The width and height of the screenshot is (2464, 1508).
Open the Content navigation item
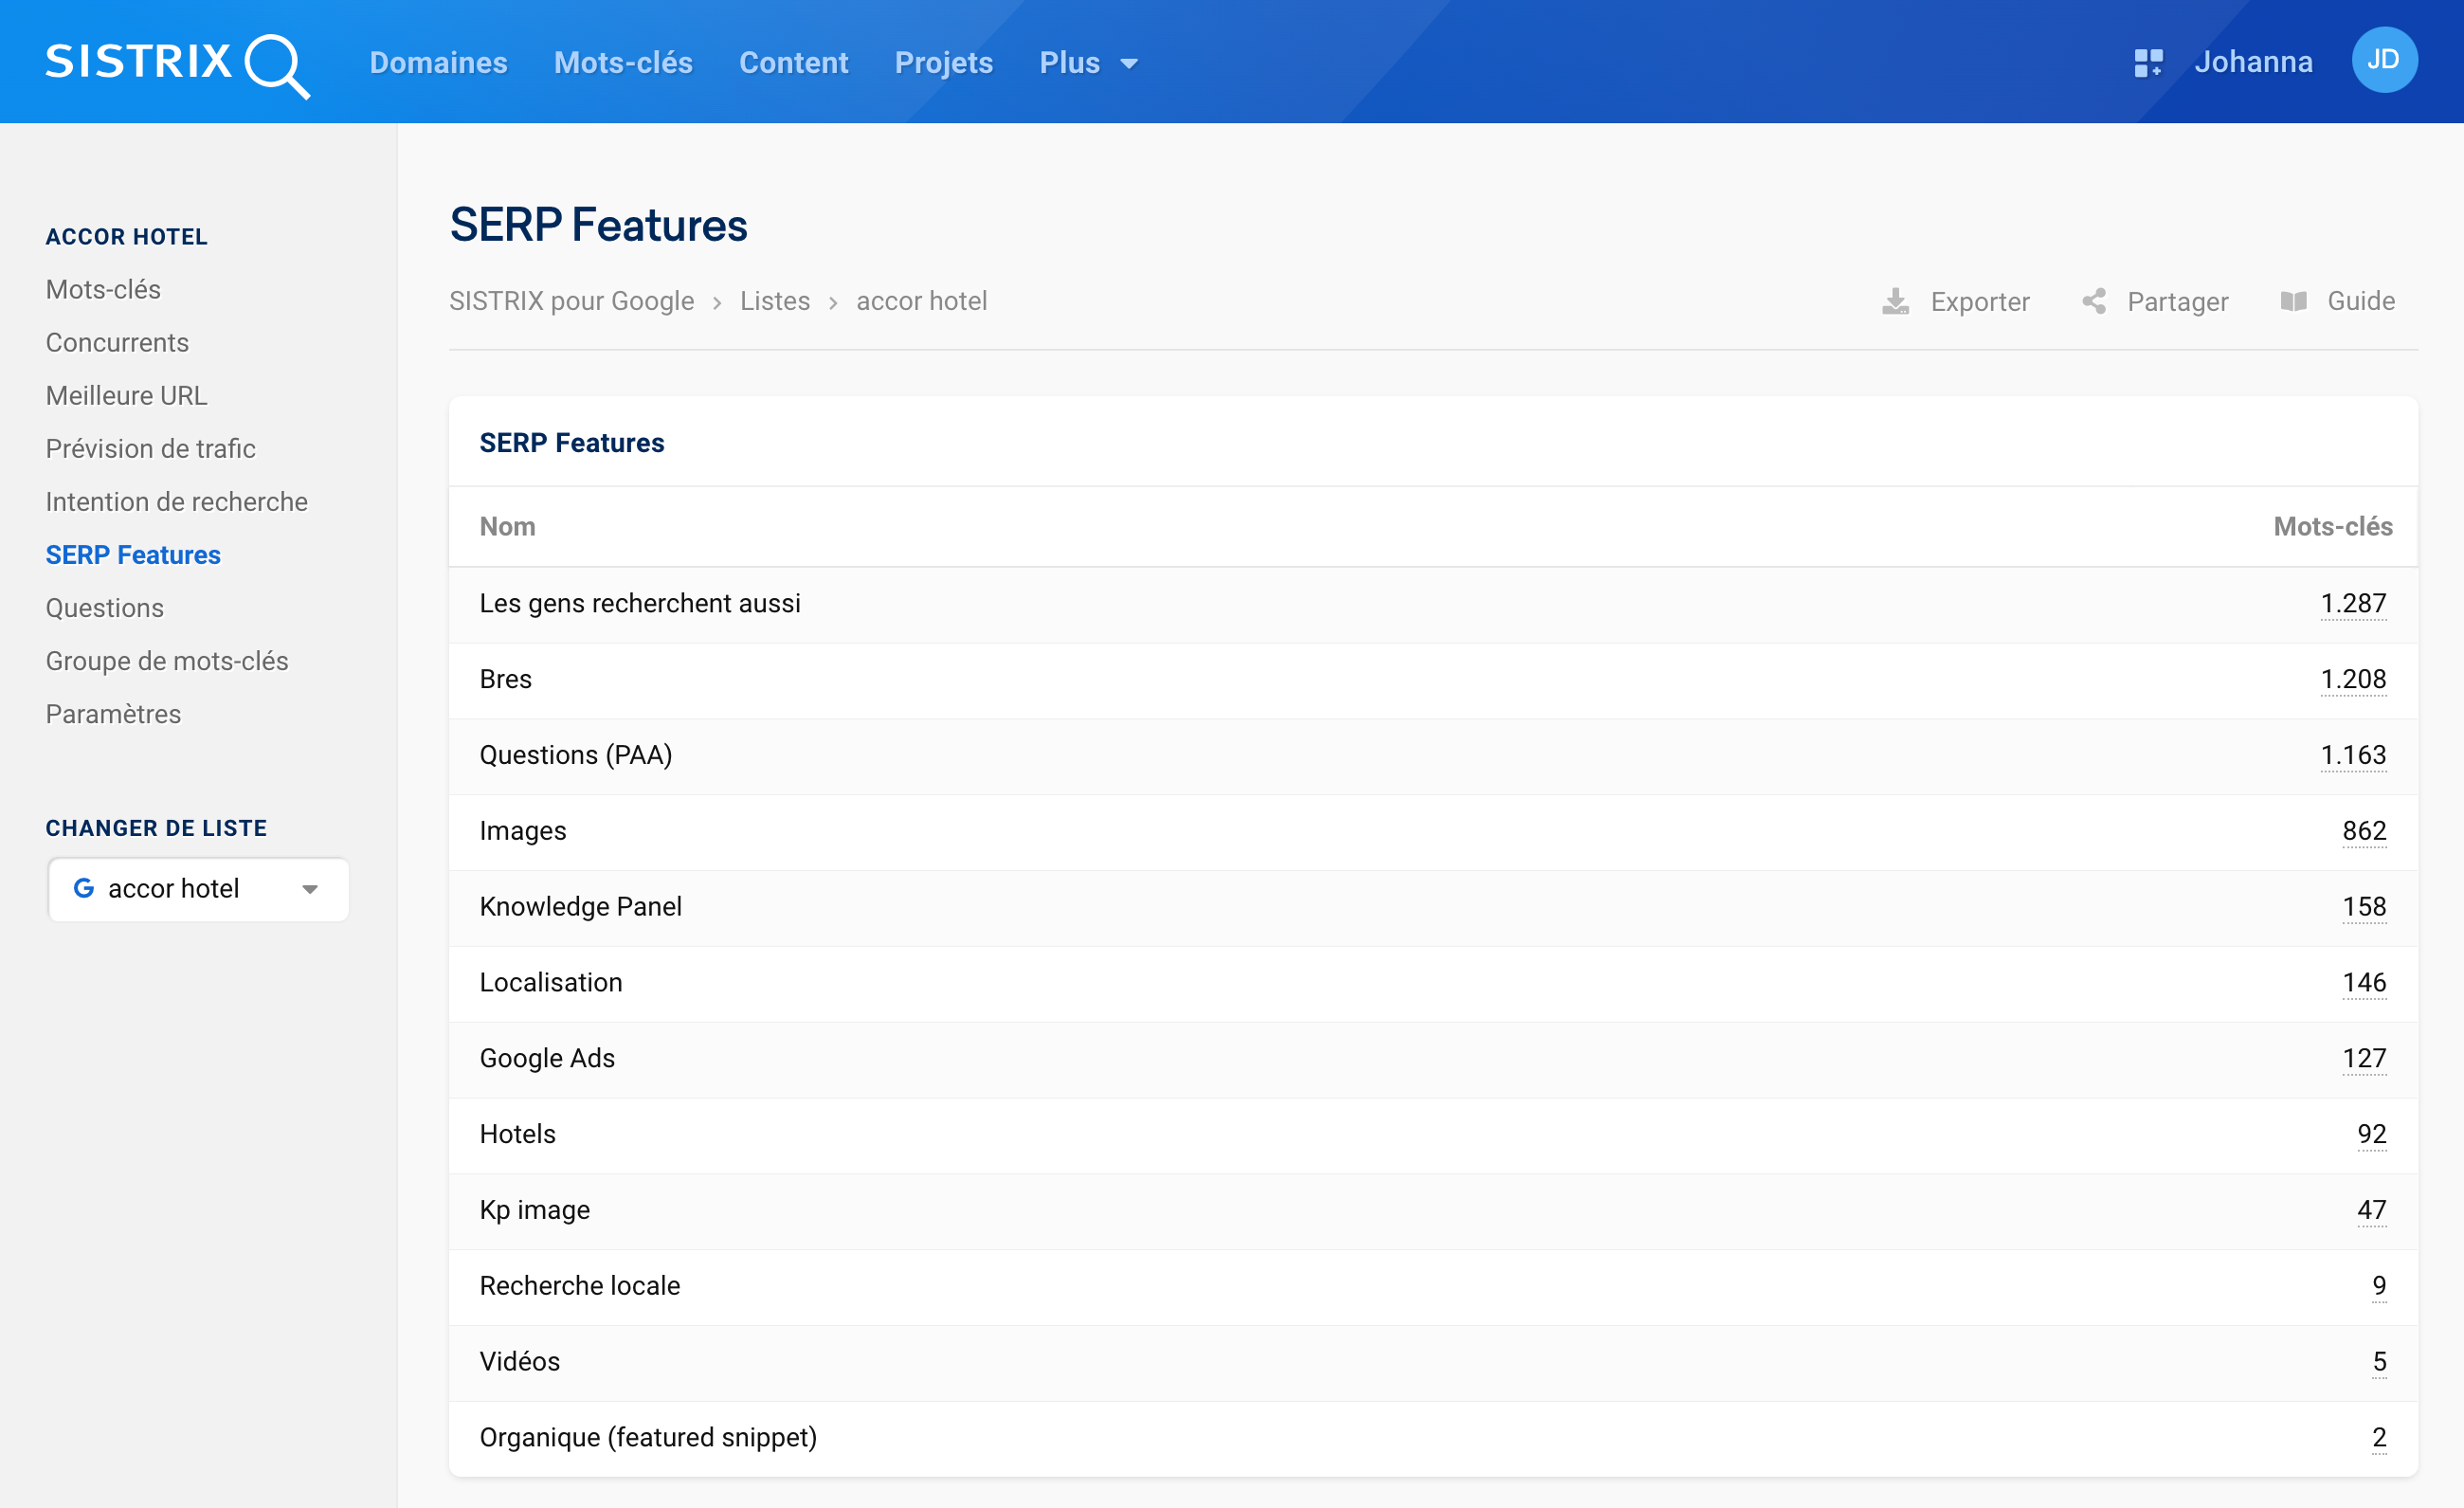[793, 63]
